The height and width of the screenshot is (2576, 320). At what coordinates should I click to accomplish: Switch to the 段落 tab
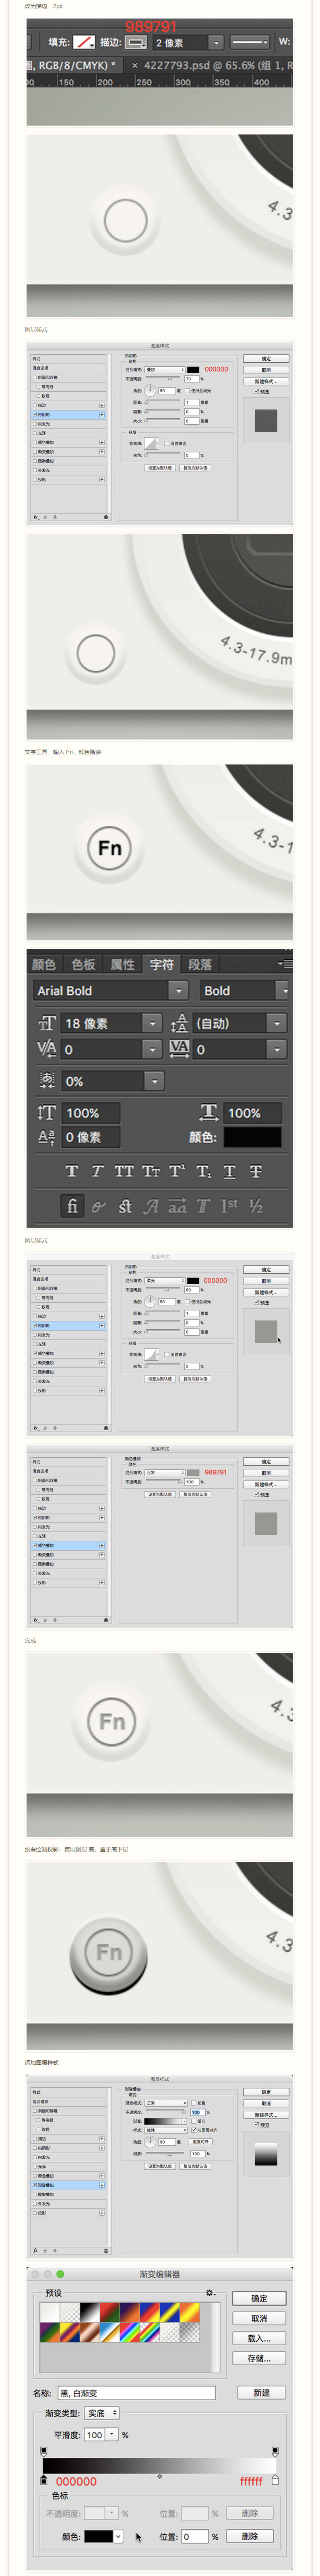[200, 964]
